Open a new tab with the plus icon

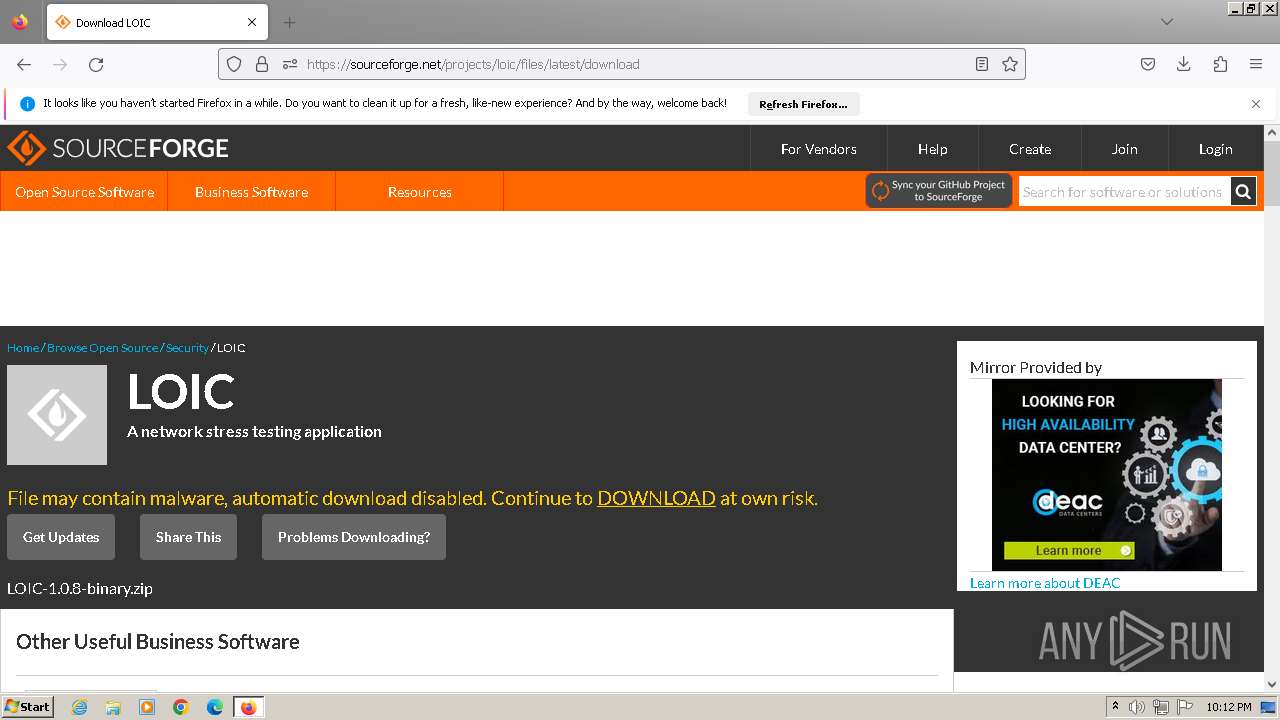289,22
